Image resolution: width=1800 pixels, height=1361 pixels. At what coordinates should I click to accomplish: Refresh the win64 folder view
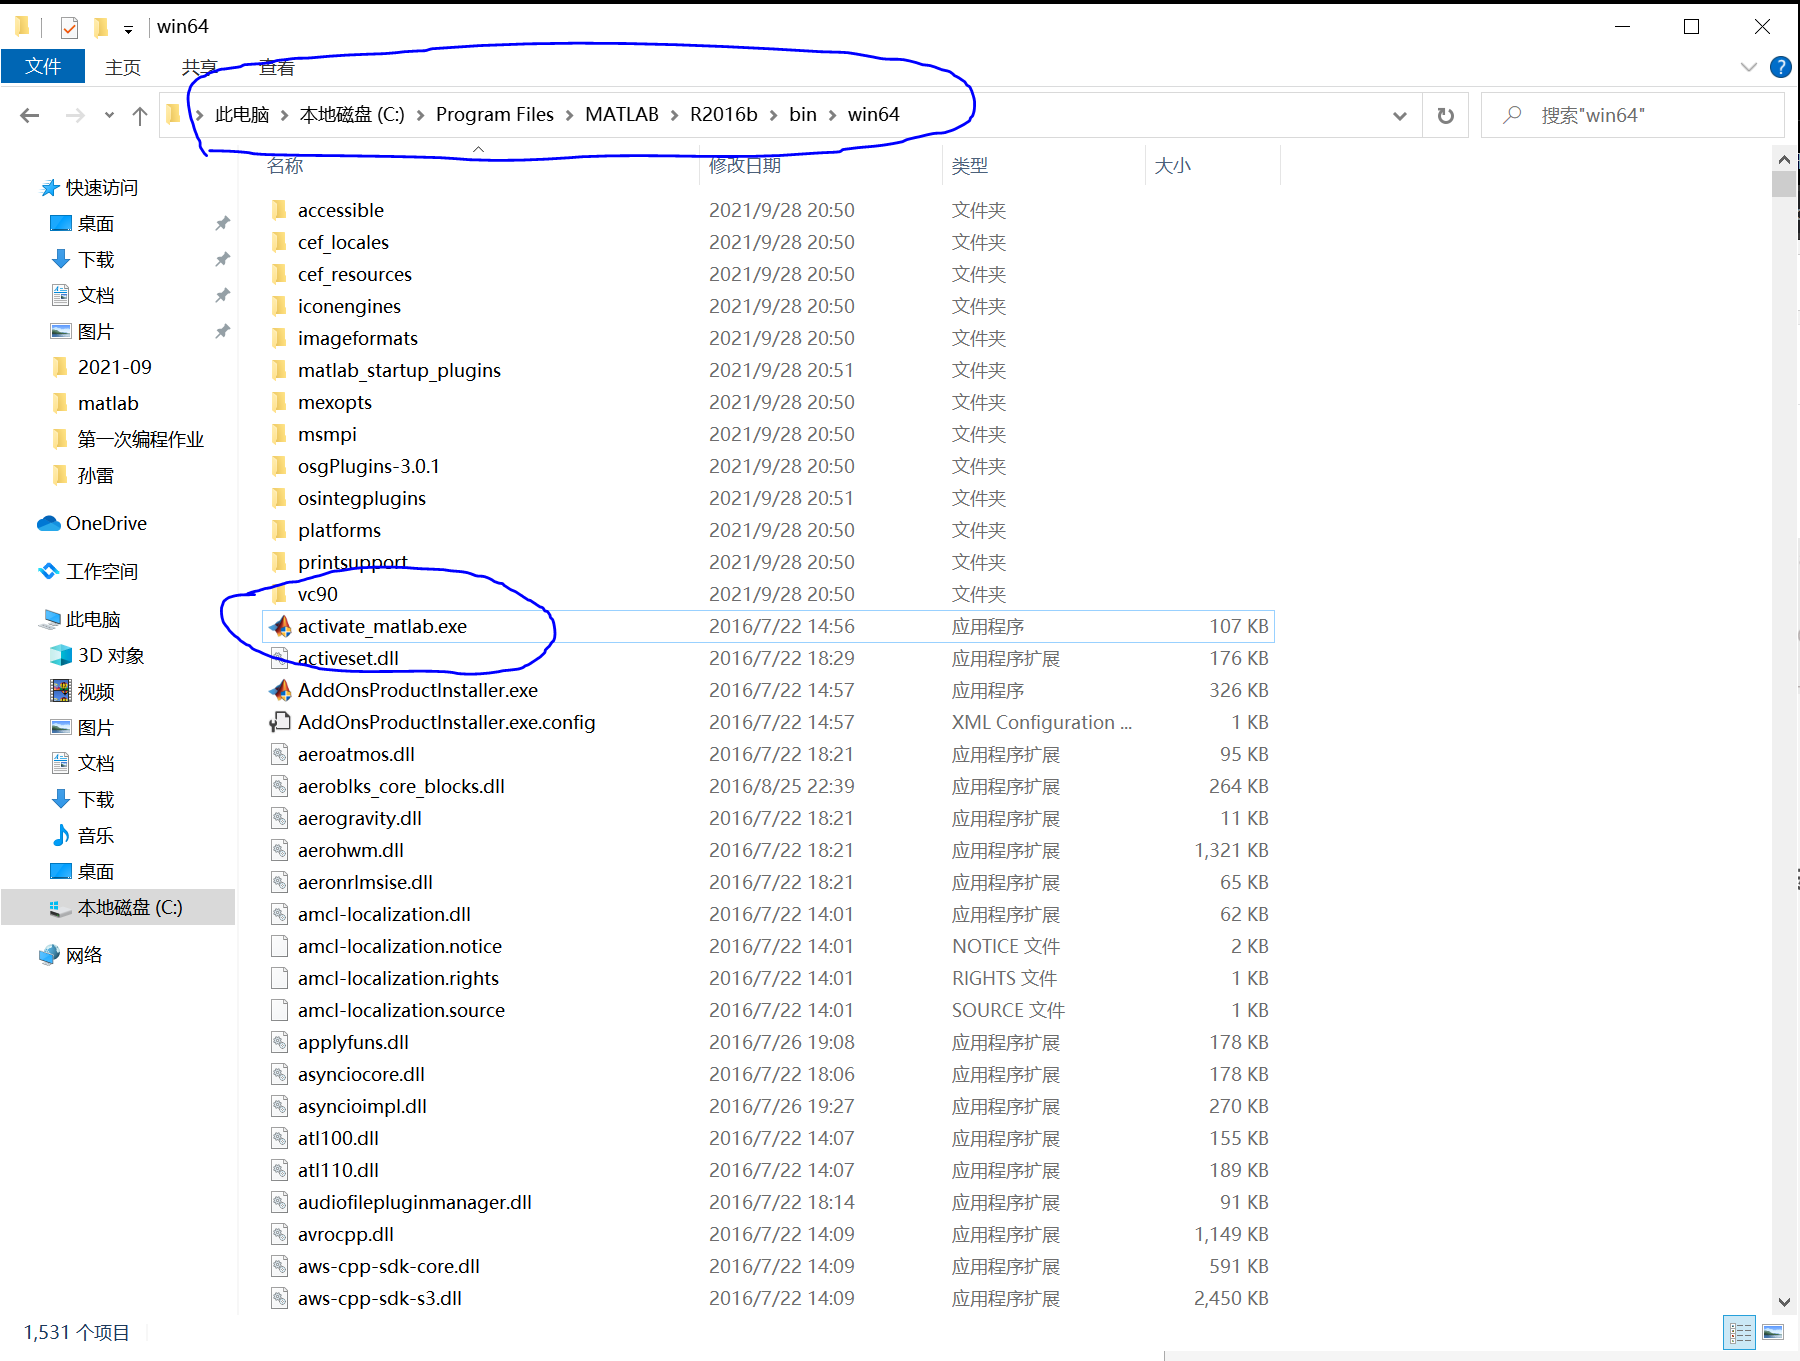click(1445, 115)
